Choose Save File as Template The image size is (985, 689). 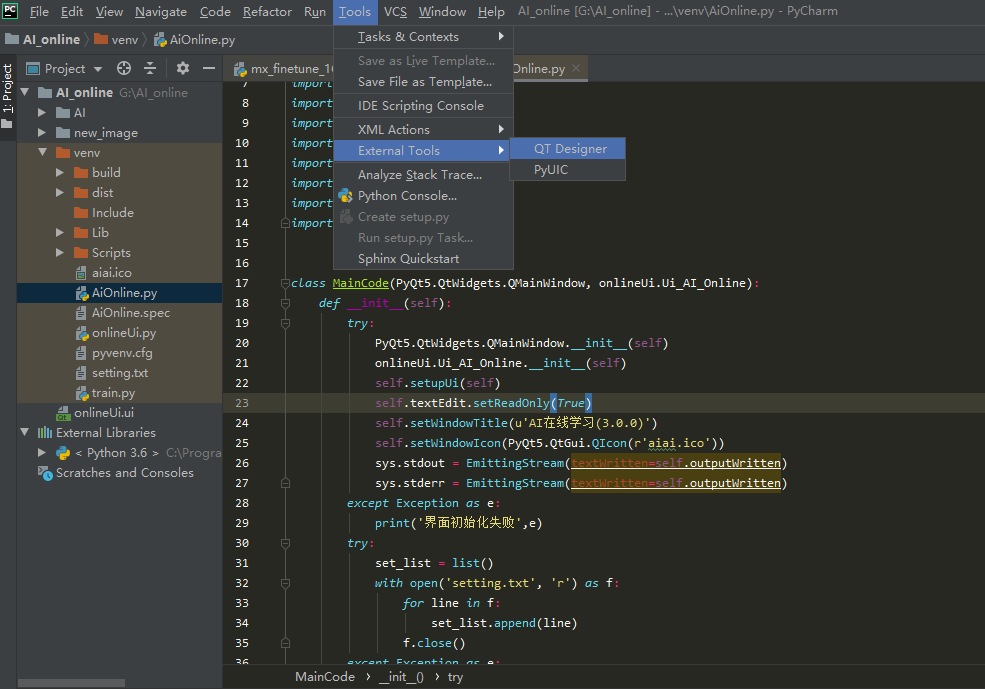(423, 82)
